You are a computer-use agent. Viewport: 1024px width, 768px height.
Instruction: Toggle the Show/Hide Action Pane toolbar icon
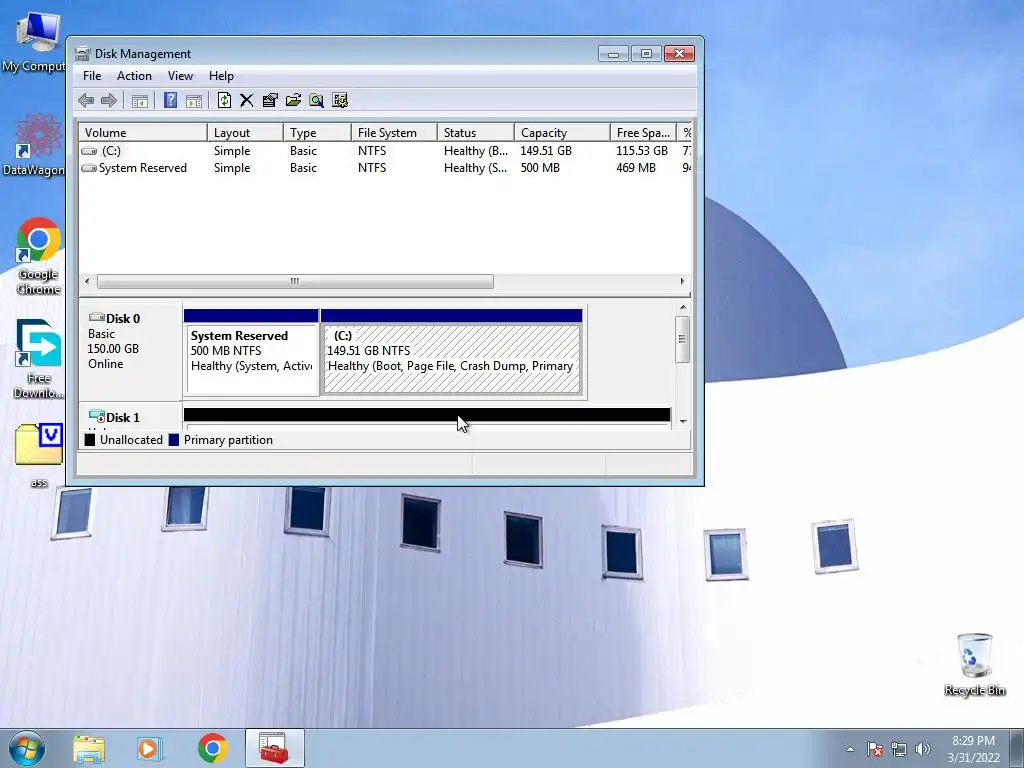(x=194, y=101)
